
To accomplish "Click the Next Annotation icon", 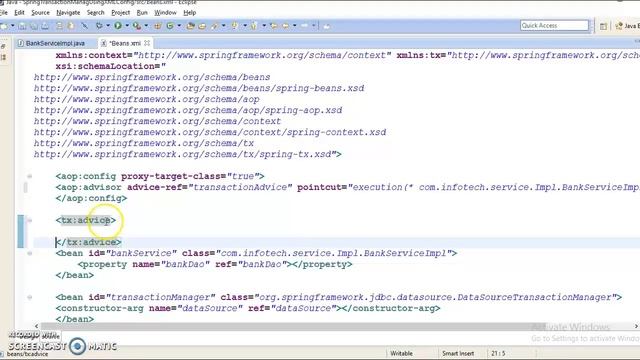I will tap(234, 26).
